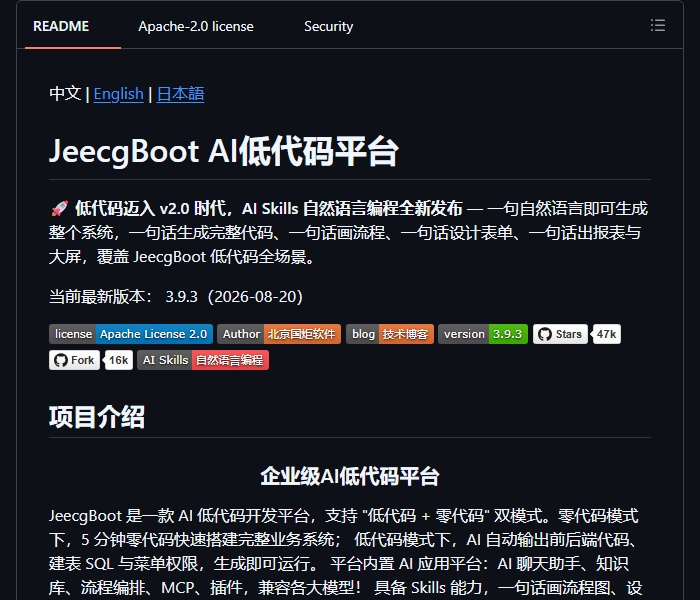This screenshot has width=700, height=600.
Task: Click the 项目介绍 section heading
Action: [97, 417]
